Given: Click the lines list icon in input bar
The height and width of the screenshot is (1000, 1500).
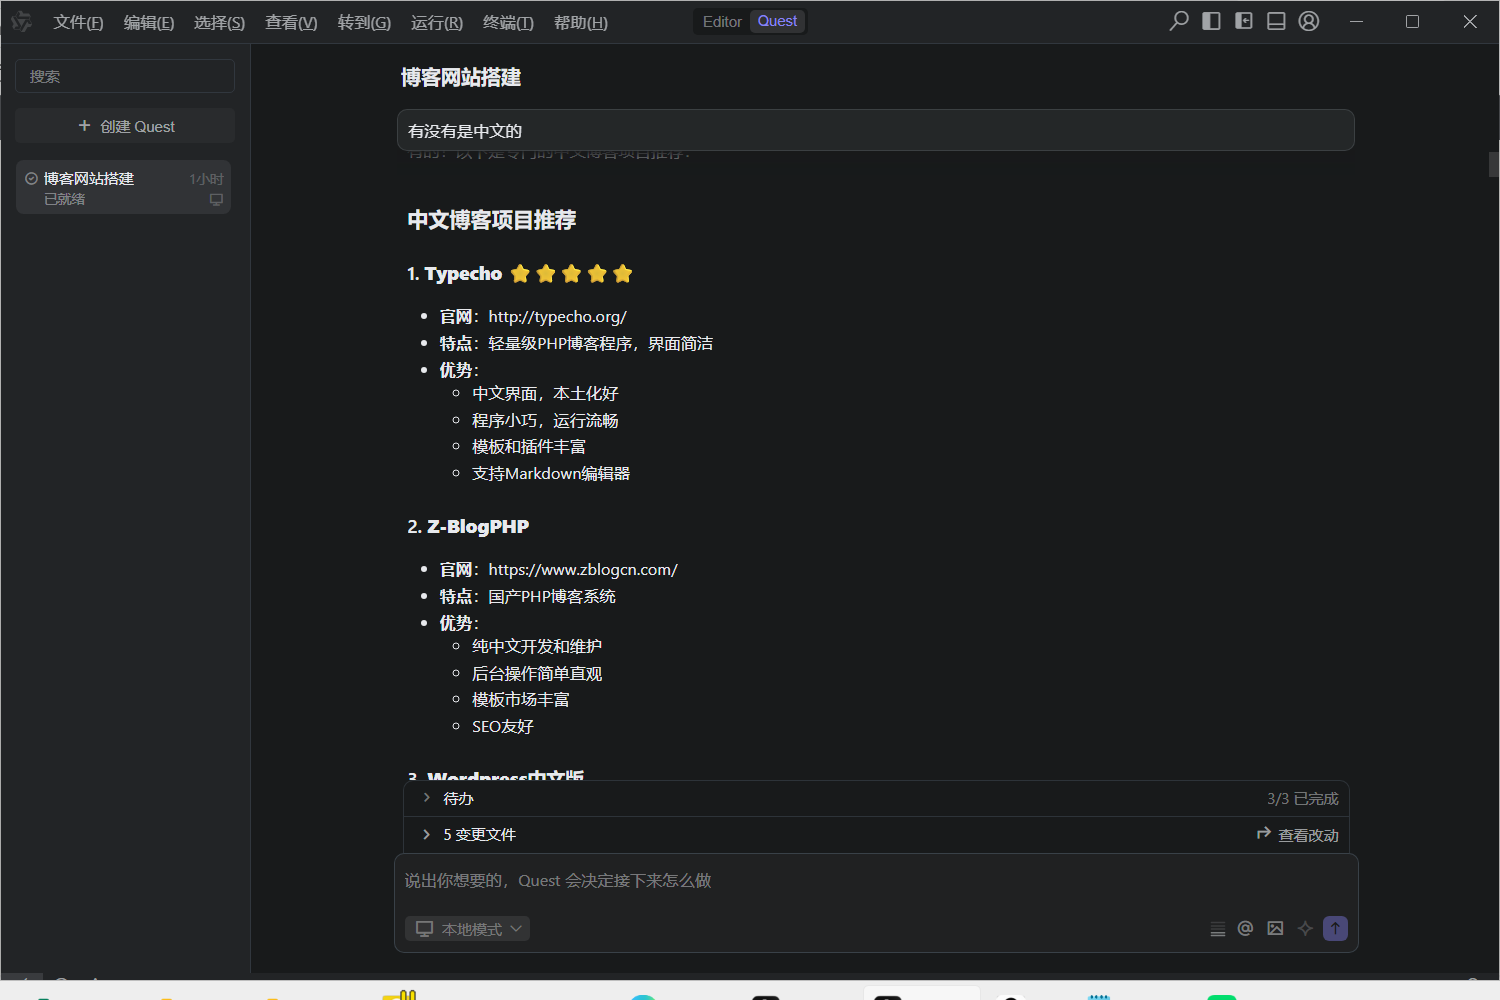Looking at the screenshot, I should tap(1217, 929).
